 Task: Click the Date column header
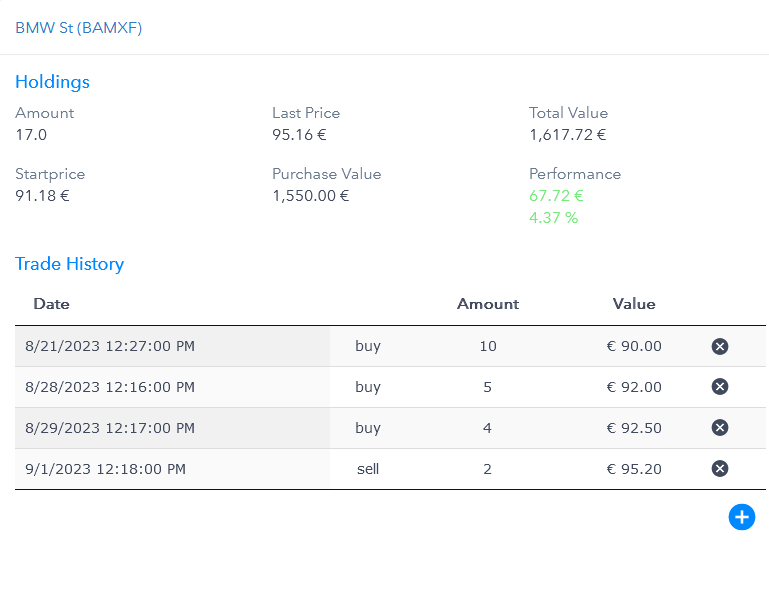pyautogui.click(x=51, y=304)
